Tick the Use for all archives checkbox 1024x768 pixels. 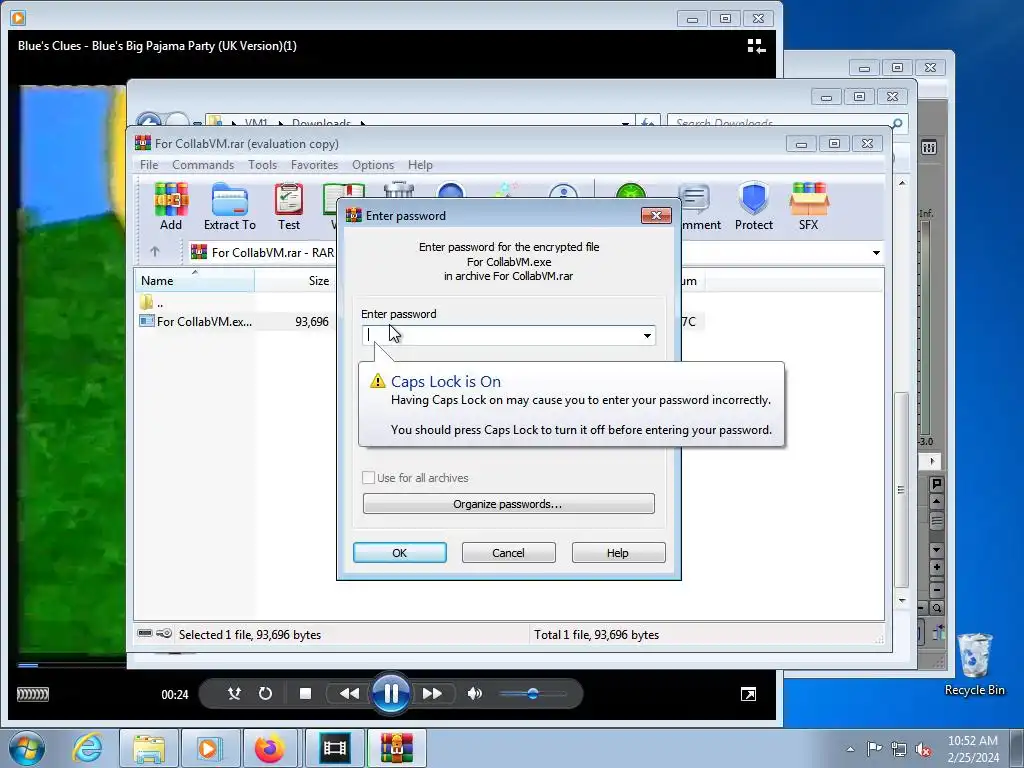[x=368, y=477]
